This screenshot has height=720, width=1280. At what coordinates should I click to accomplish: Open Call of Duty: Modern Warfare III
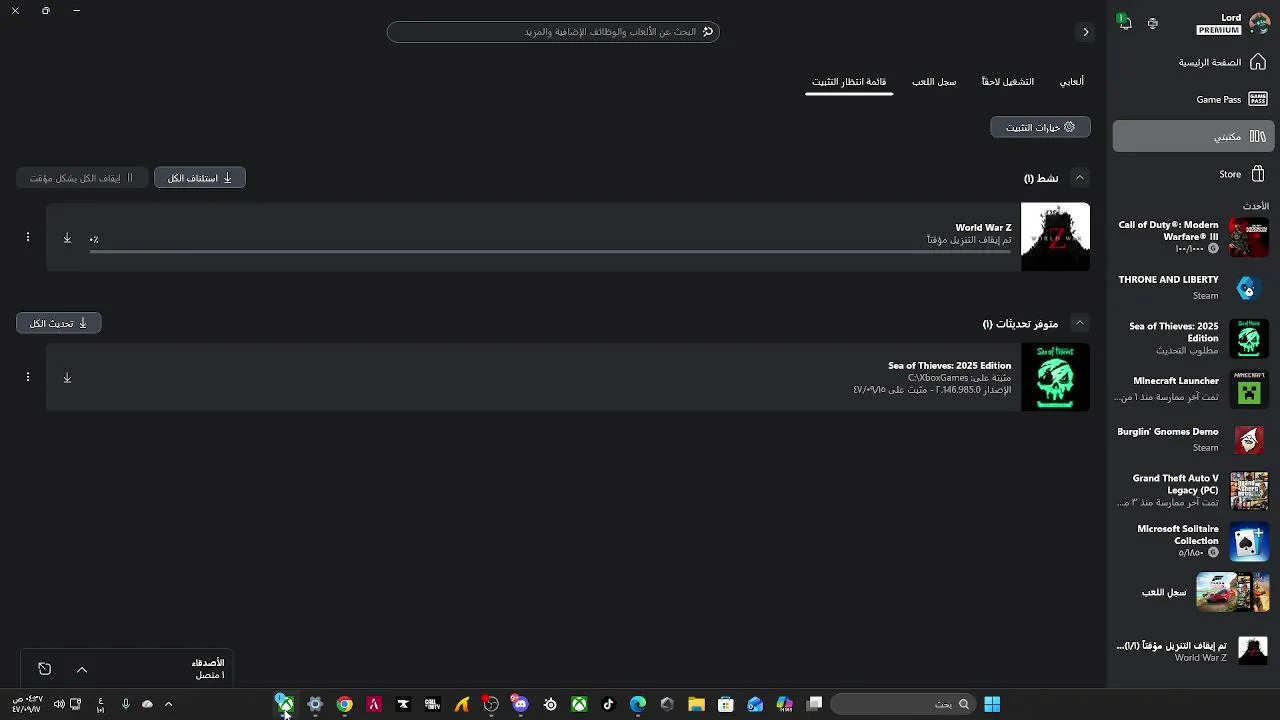(1192, 237)
